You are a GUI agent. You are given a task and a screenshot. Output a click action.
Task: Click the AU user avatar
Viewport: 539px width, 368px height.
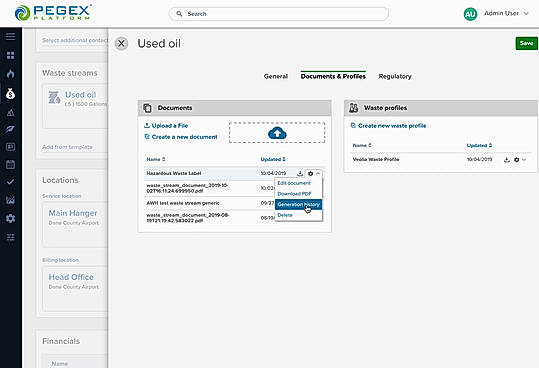click(470, 14)
